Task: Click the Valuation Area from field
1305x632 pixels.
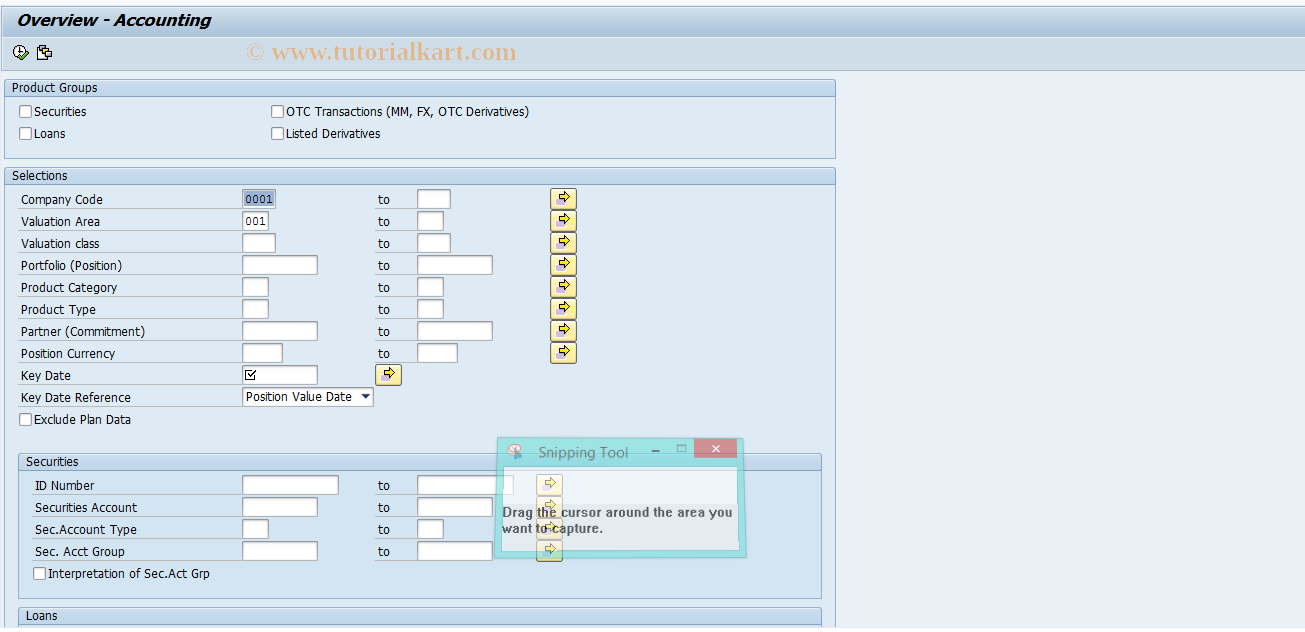Action: [x=255, y=221]
